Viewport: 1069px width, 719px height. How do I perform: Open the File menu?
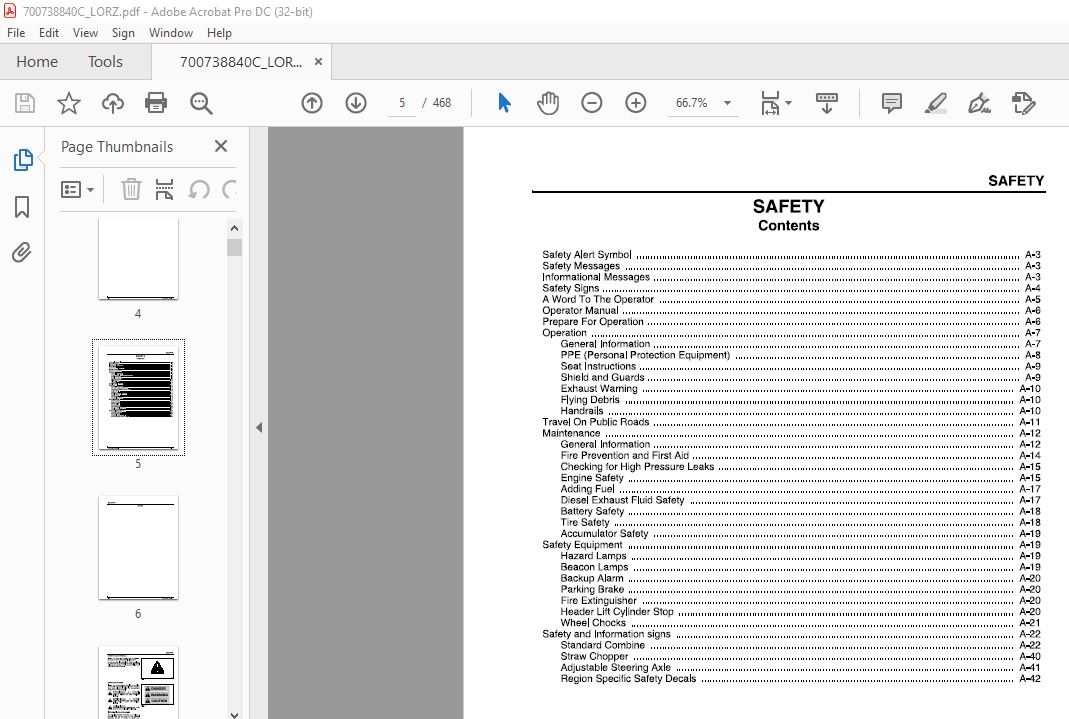[x=16, y=33]
